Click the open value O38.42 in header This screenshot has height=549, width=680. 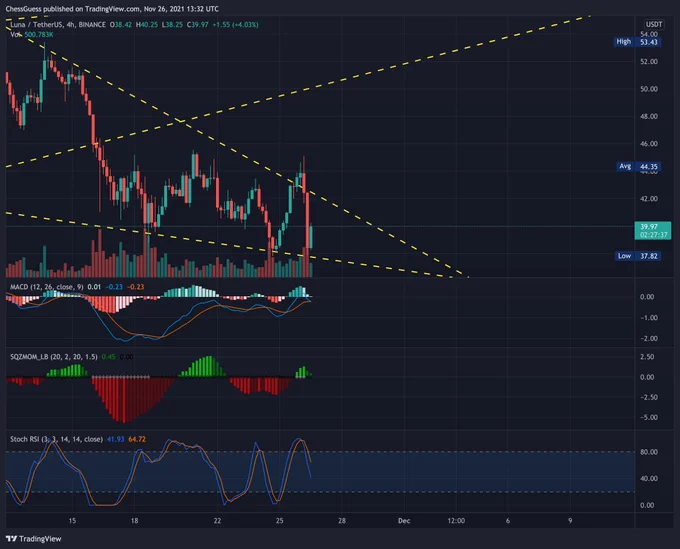pos(121,25)
